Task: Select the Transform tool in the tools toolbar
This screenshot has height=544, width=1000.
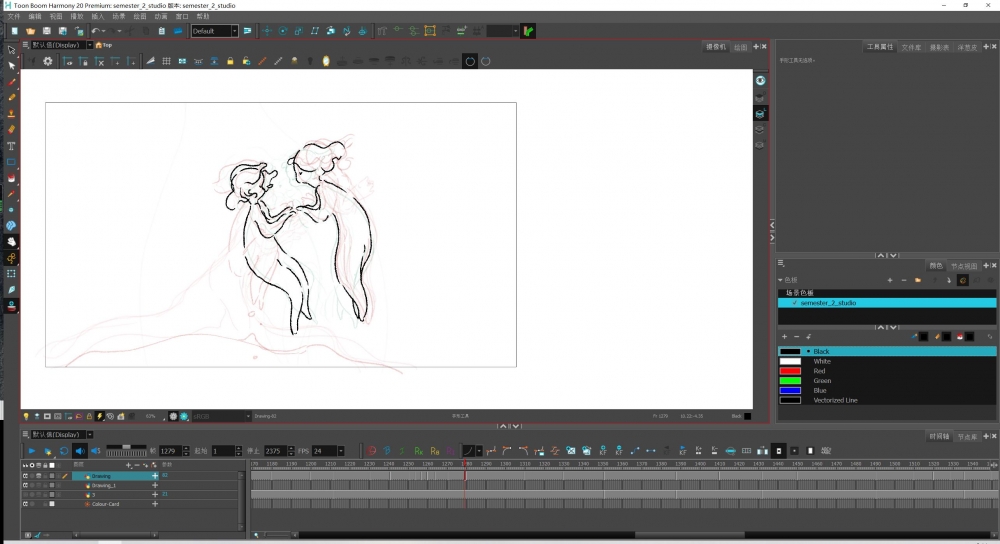Action: click(x=11, y=50)
